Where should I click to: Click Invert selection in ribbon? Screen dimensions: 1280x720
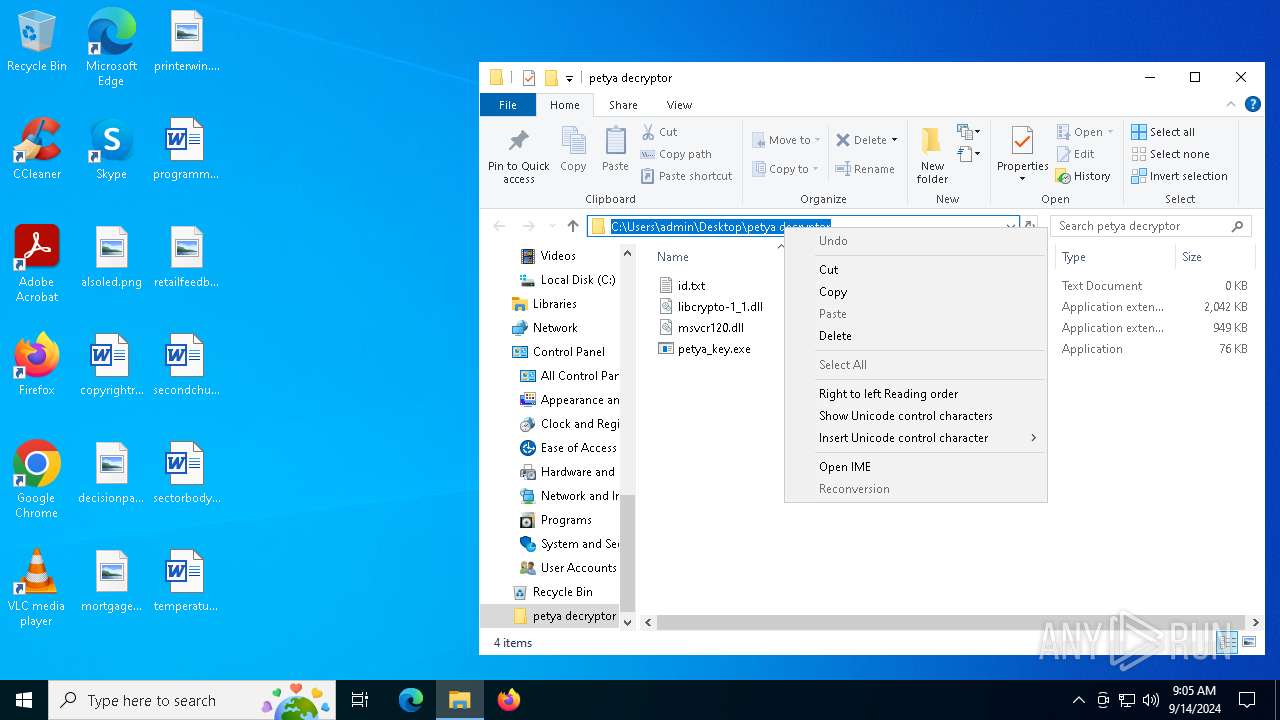point(1179,176)
